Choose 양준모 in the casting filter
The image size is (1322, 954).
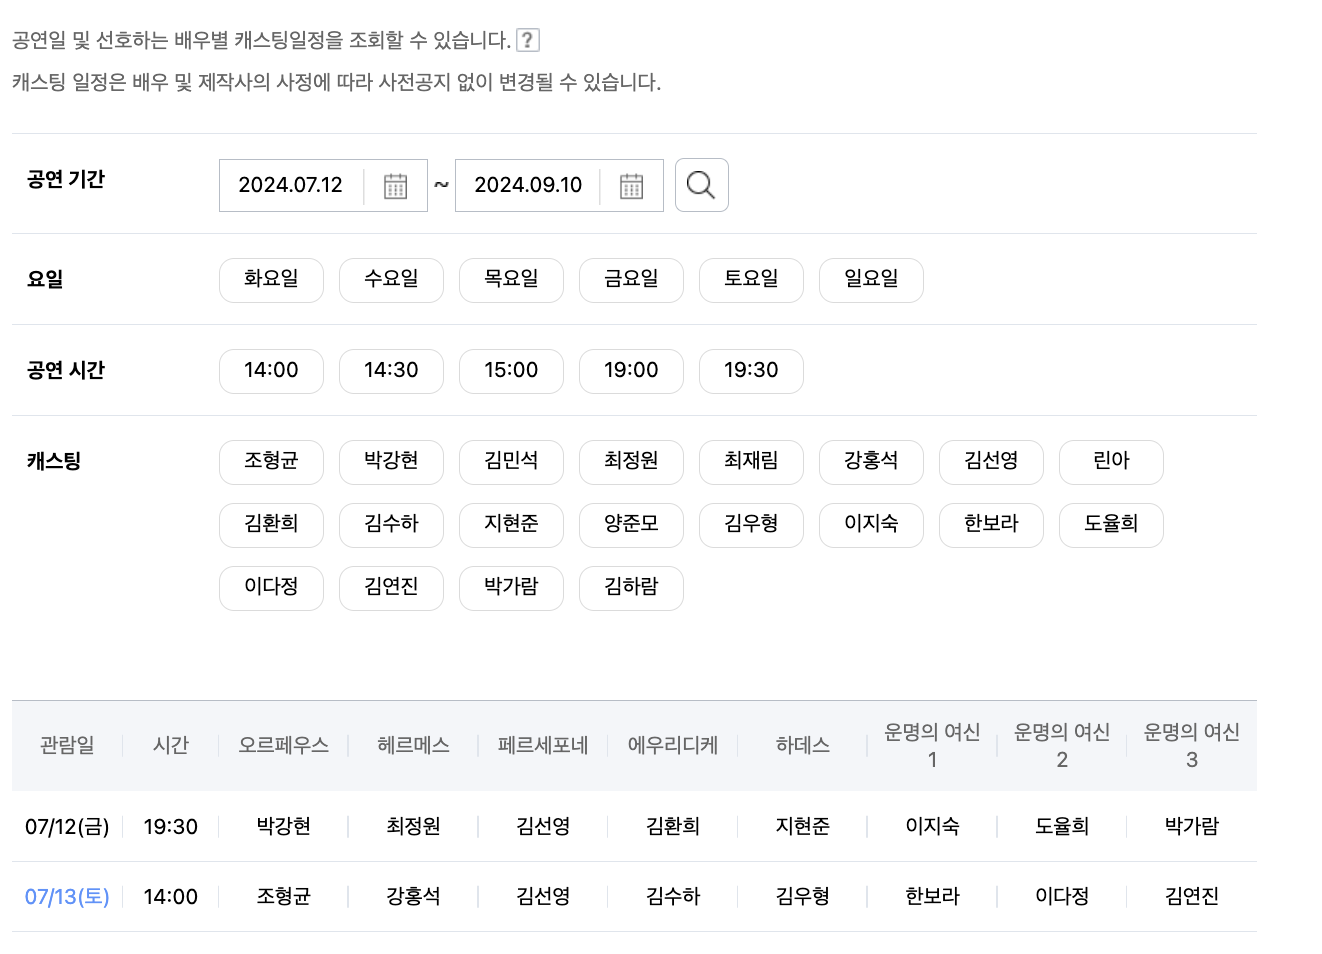(x=631, y=525)
